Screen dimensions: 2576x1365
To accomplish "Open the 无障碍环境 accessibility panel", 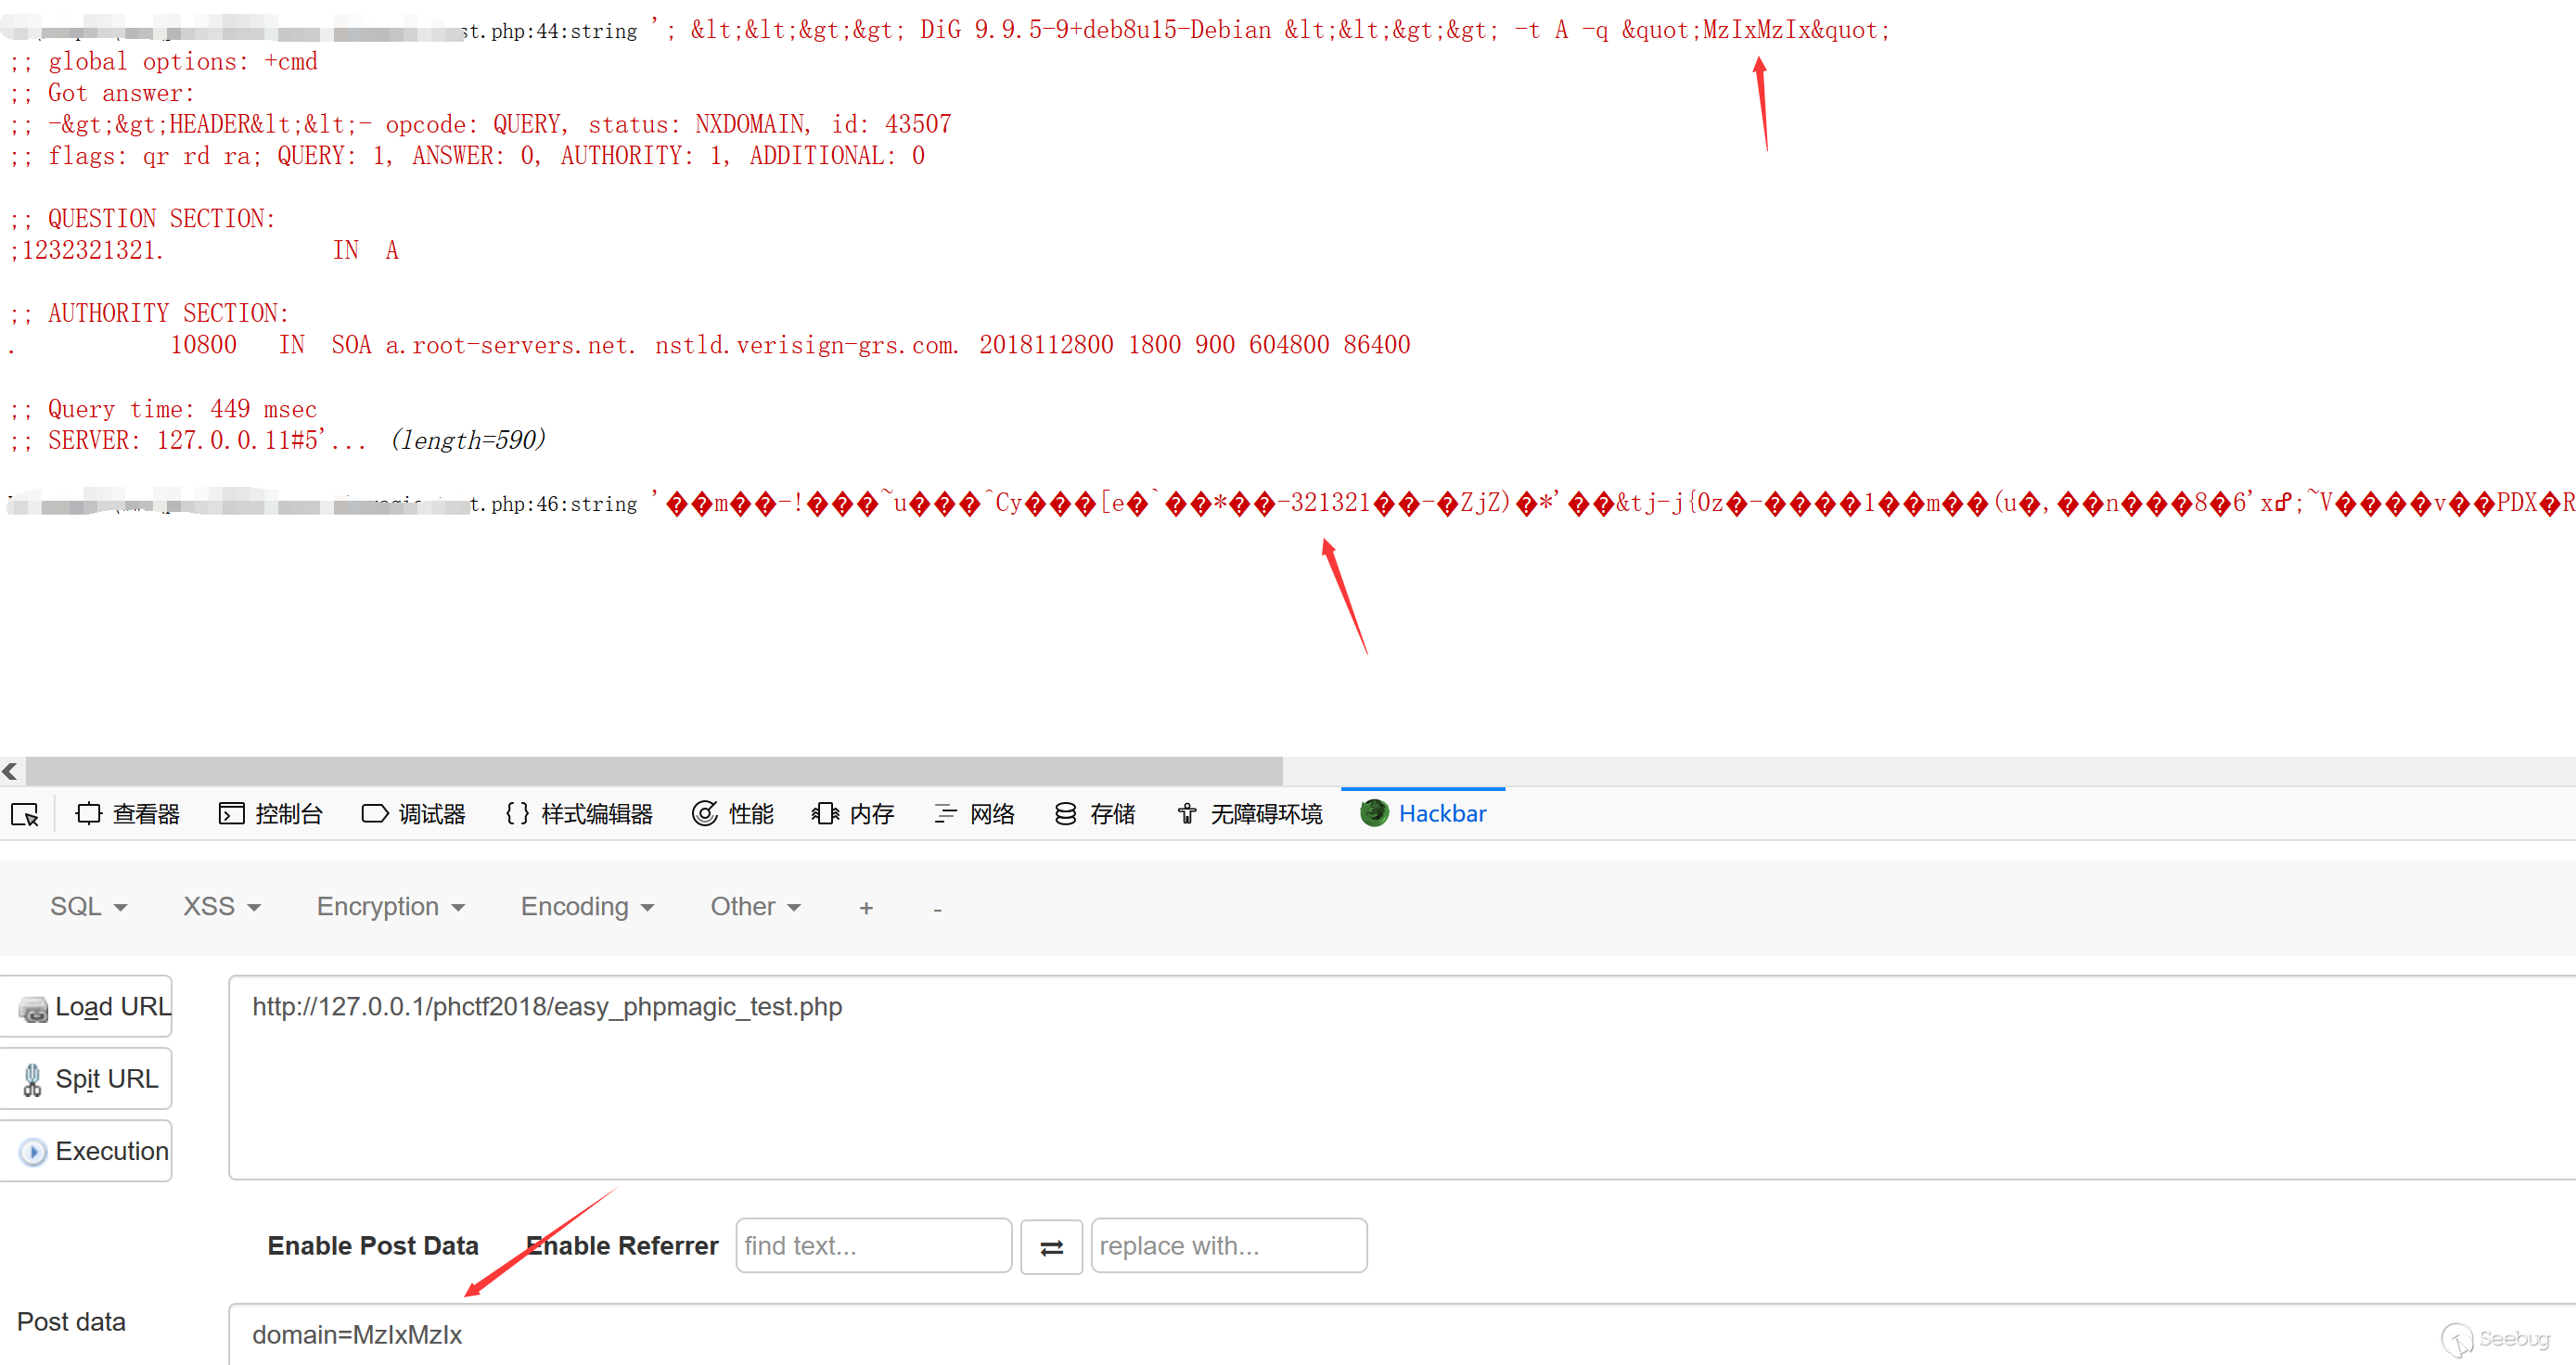I will 1249,814.
